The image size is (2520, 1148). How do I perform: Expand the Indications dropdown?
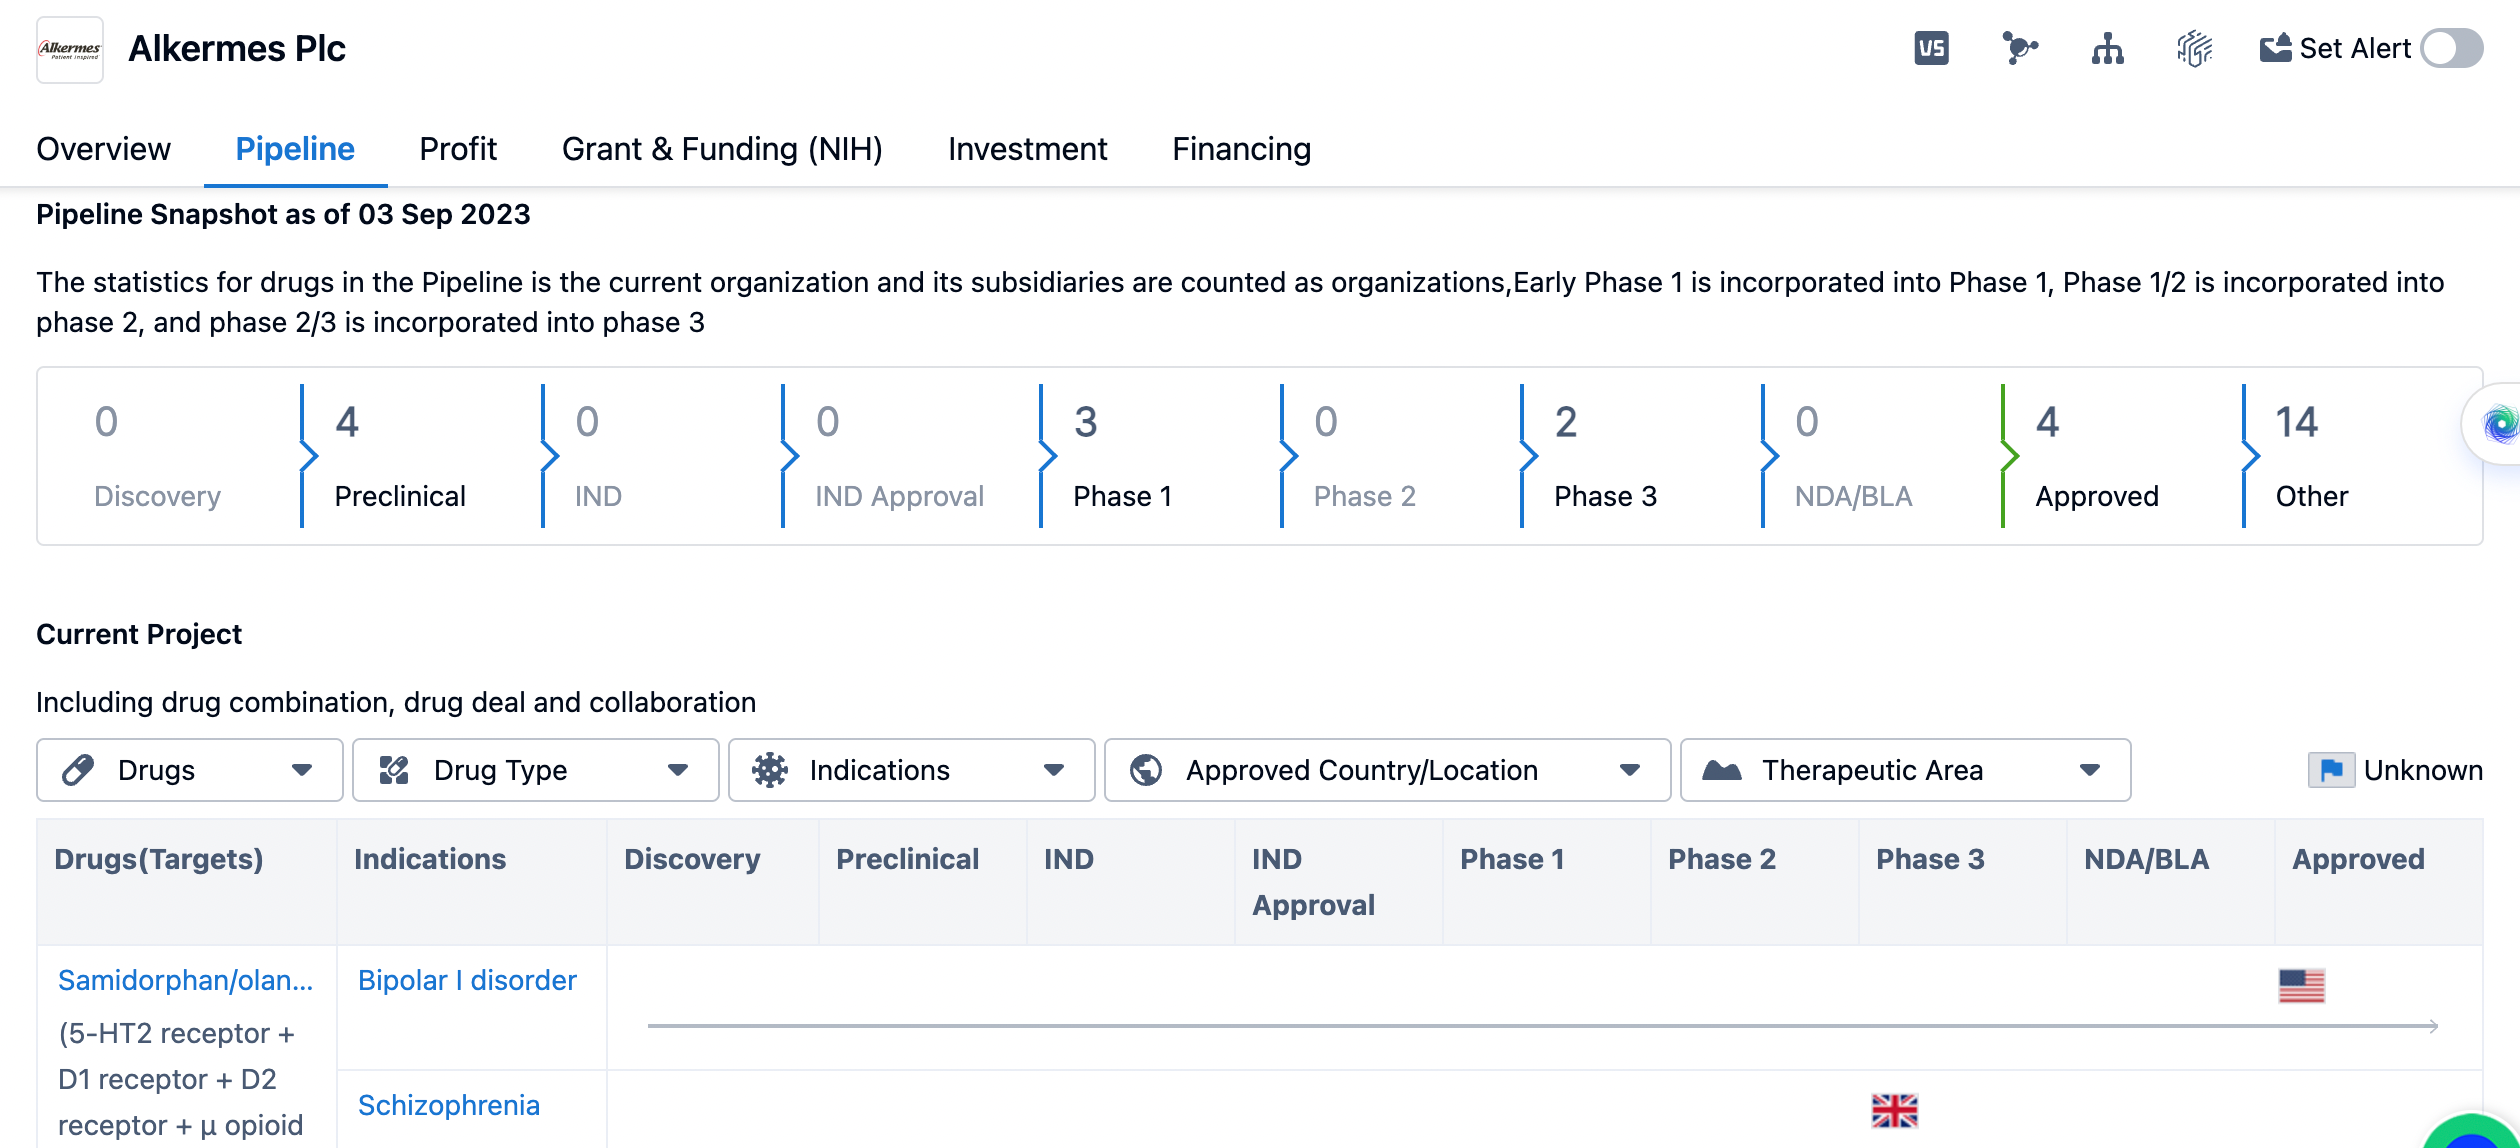pos(911,770)
